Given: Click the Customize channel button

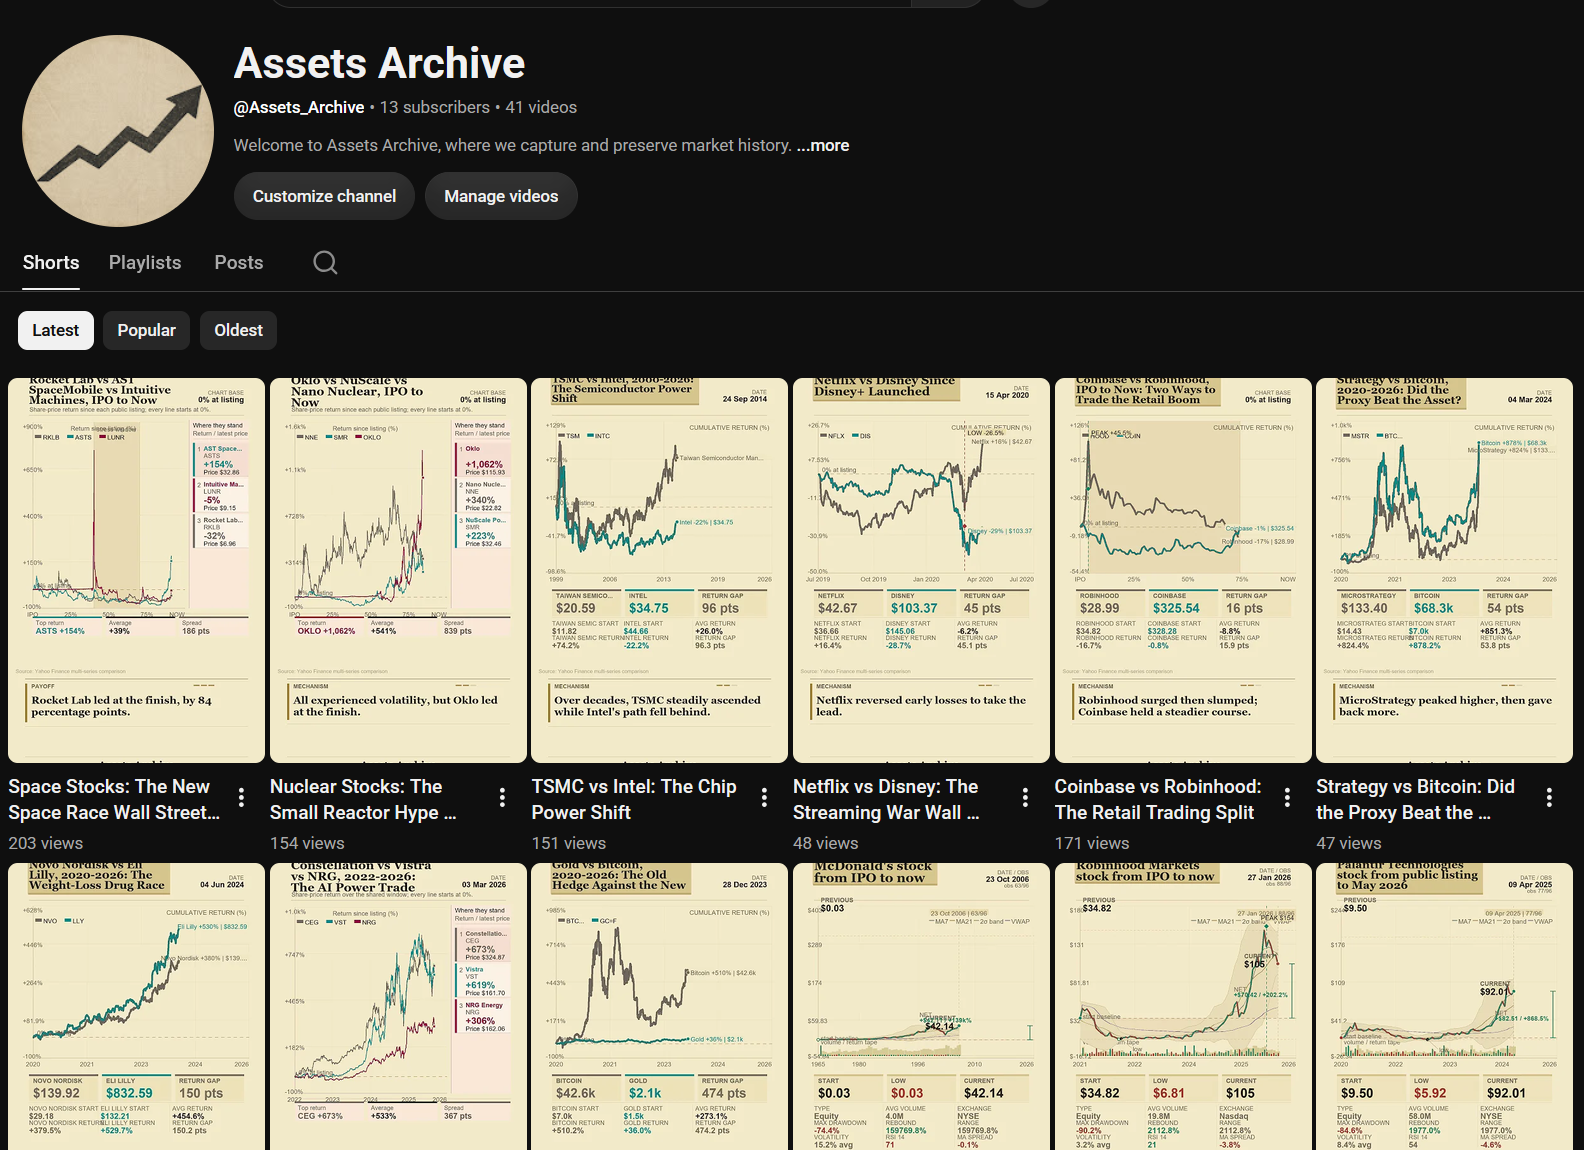Looking at the screenshot, I should tap(324, 196).
